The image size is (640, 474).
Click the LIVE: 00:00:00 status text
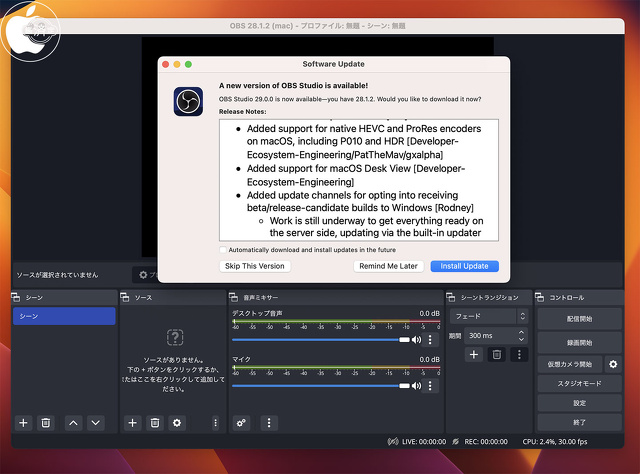coord(424,441)
